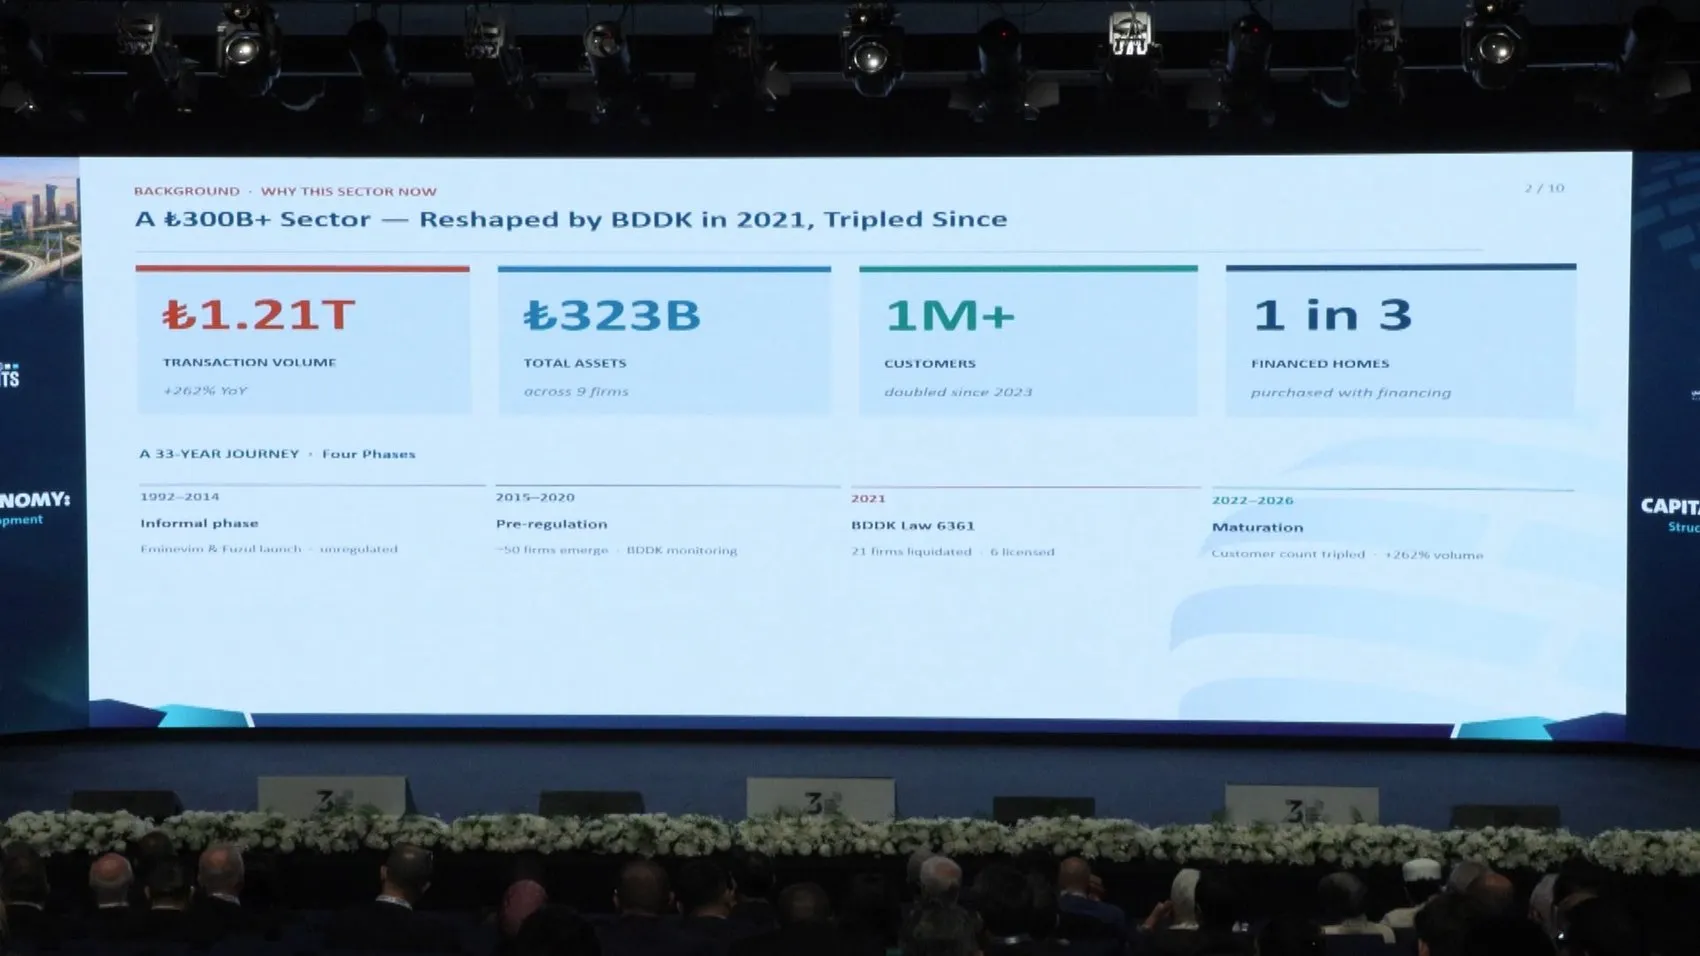Screen dimensions: 1700x956
Task: Click the A 33-YEAR JOURNEY heading
Action: point(219,453)
